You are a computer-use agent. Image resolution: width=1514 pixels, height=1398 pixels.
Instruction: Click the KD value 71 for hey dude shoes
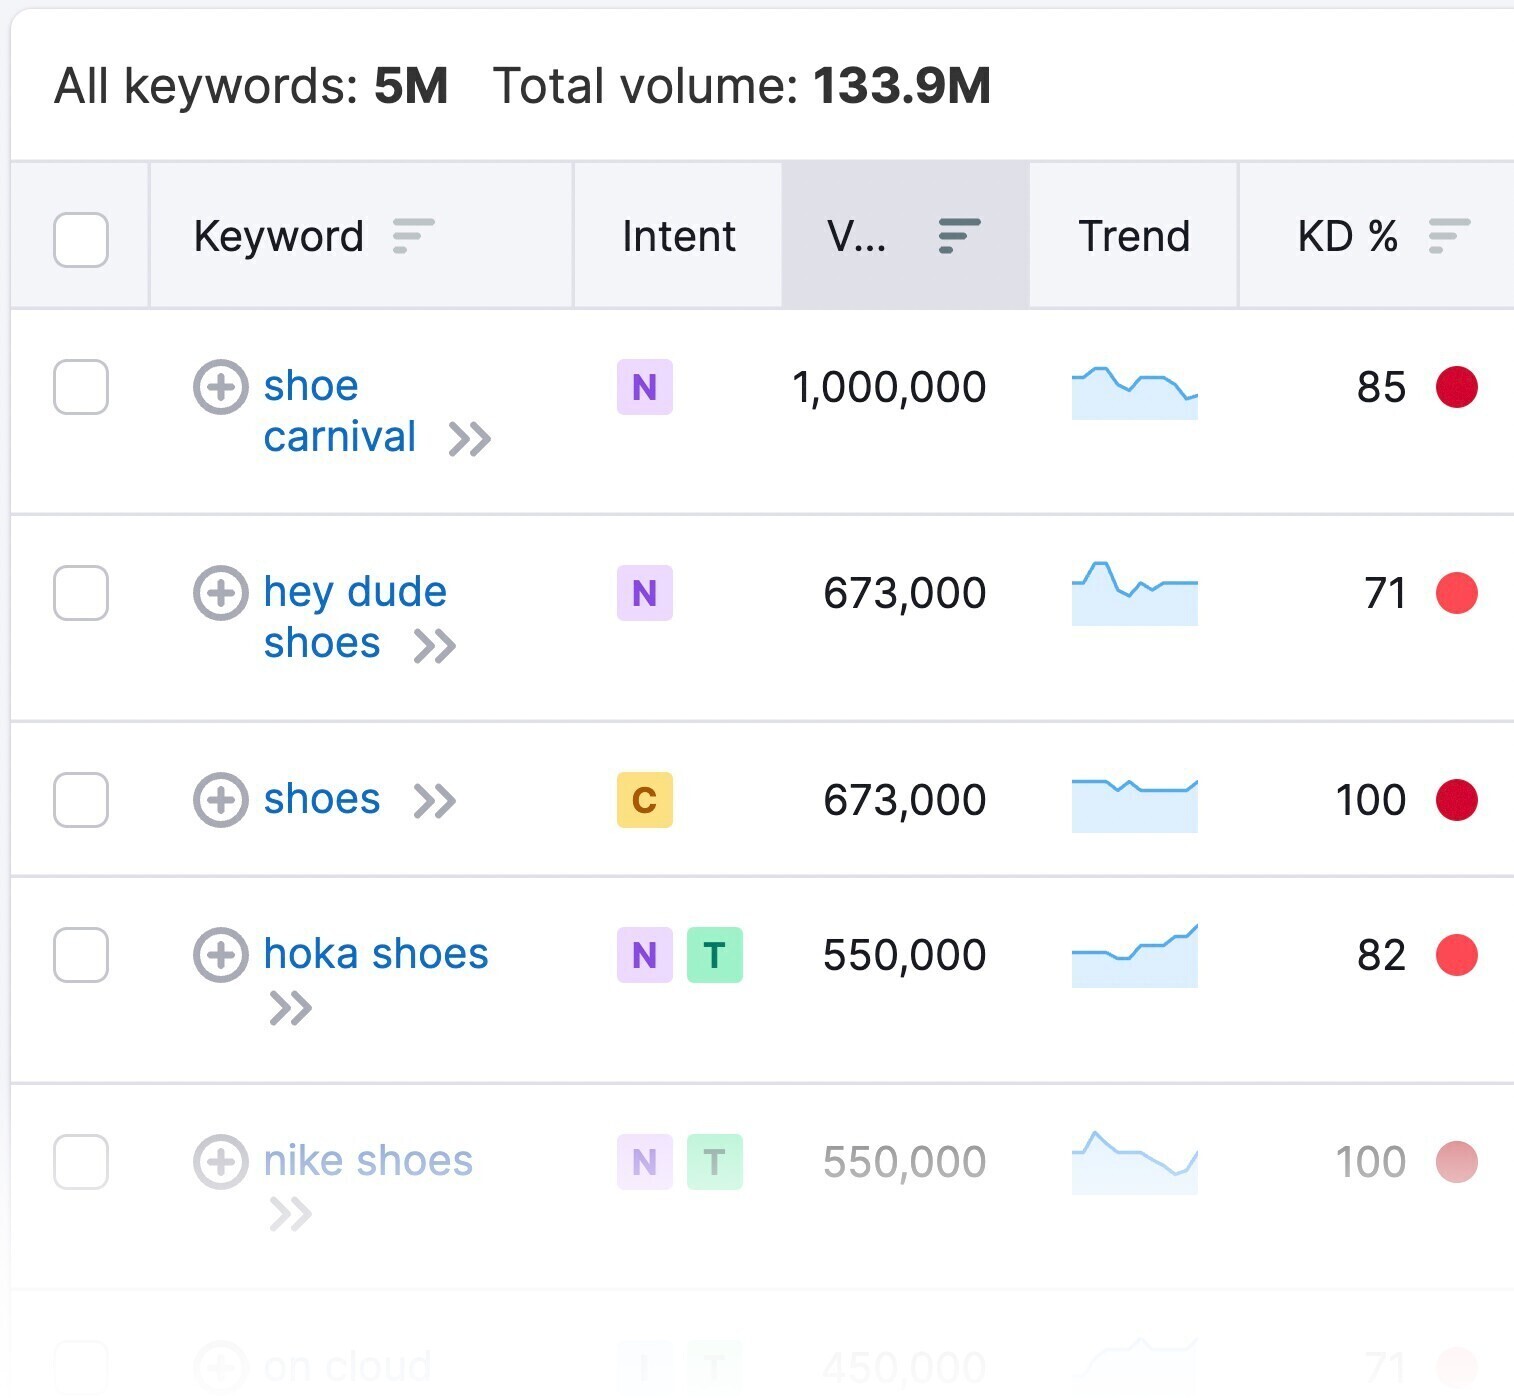coord(1385,594)
